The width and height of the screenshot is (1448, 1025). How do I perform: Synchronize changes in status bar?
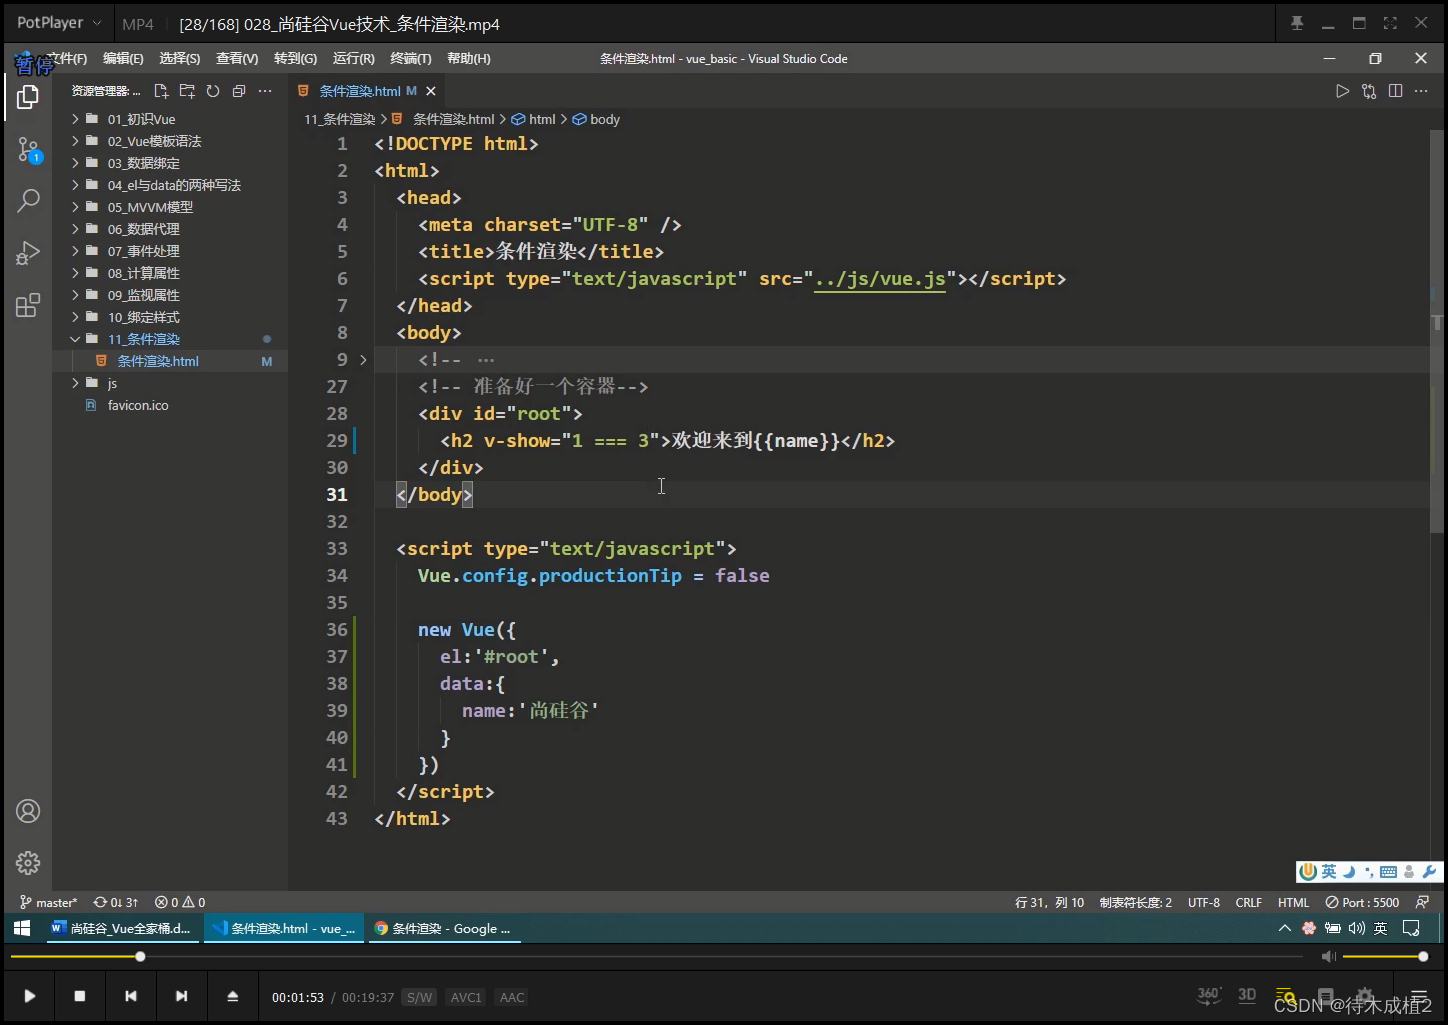pyautogui.click(x=116, y=902)
